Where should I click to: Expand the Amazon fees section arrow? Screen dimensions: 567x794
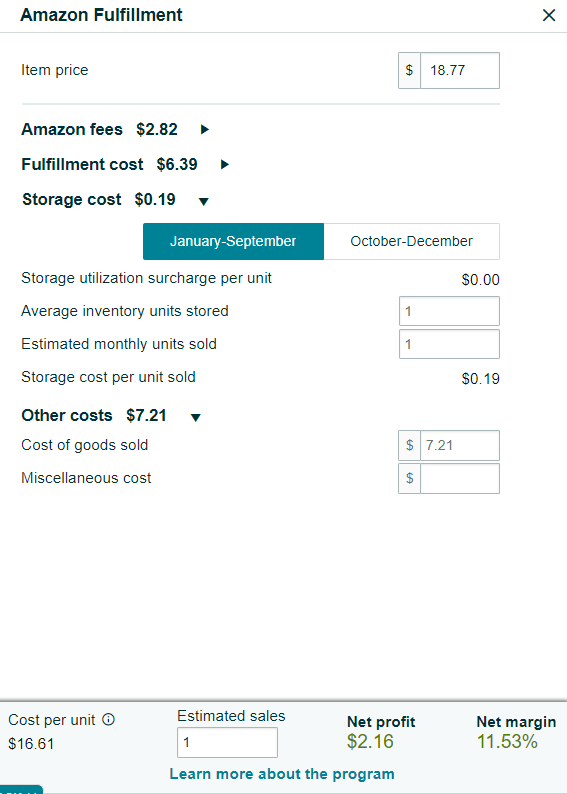205,130
